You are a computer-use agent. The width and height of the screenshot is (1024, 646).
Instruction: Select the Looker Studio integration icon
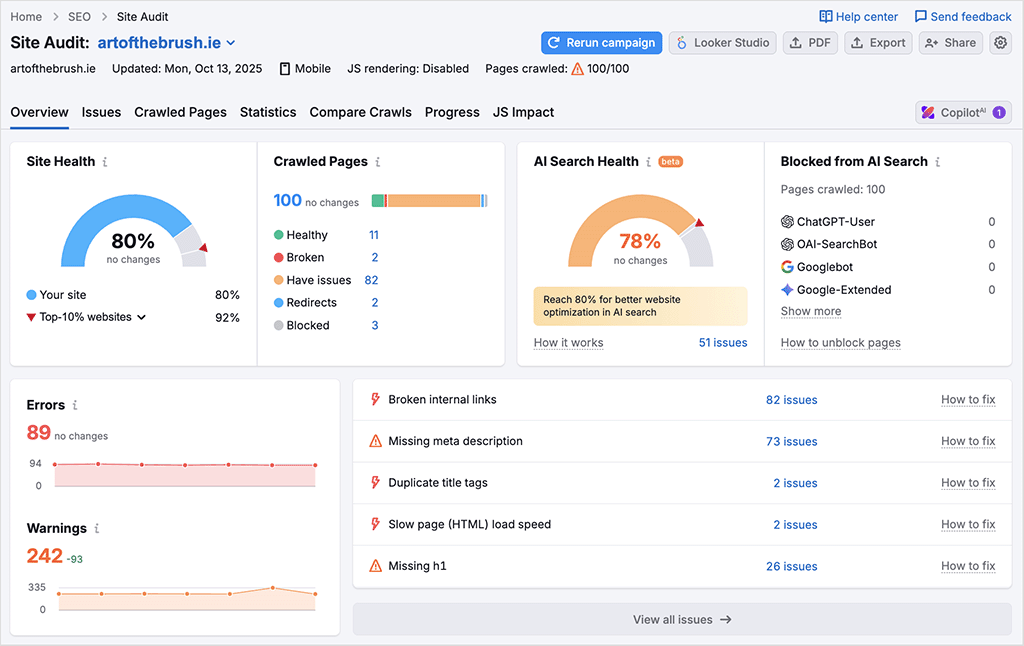680,42
